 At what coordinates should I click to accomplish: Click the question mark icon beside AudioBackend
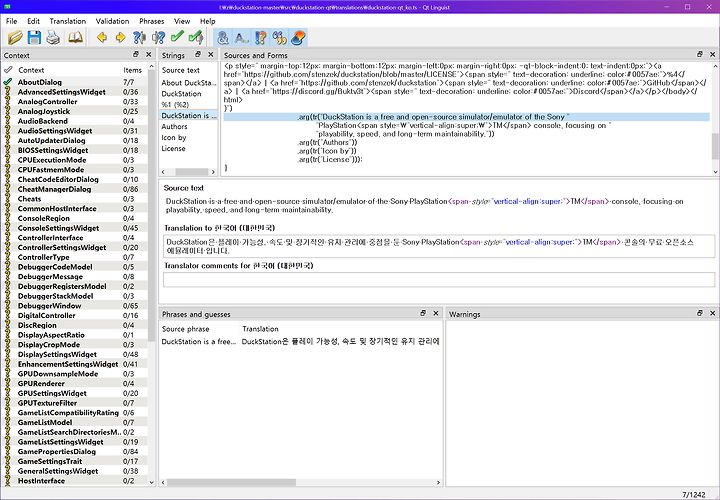7,121
